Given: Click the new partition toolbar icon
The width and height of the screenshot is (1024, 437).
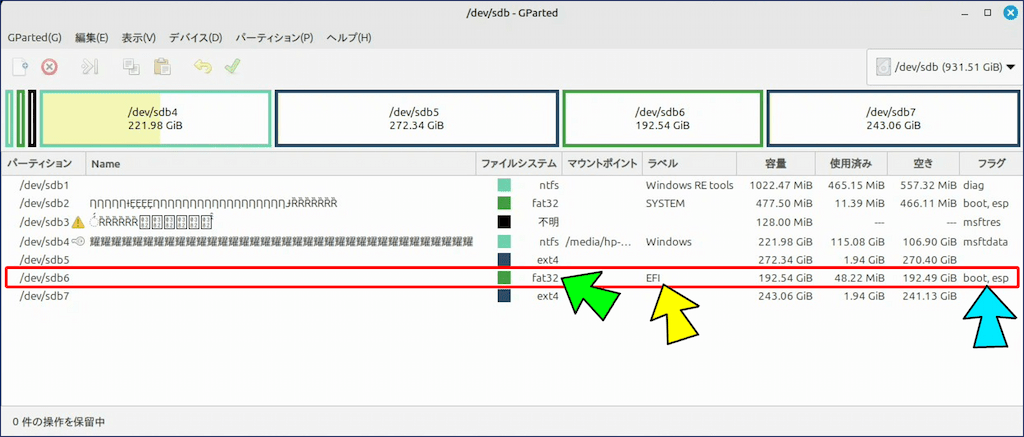Looking at the screenshot, I should (20, 67).
